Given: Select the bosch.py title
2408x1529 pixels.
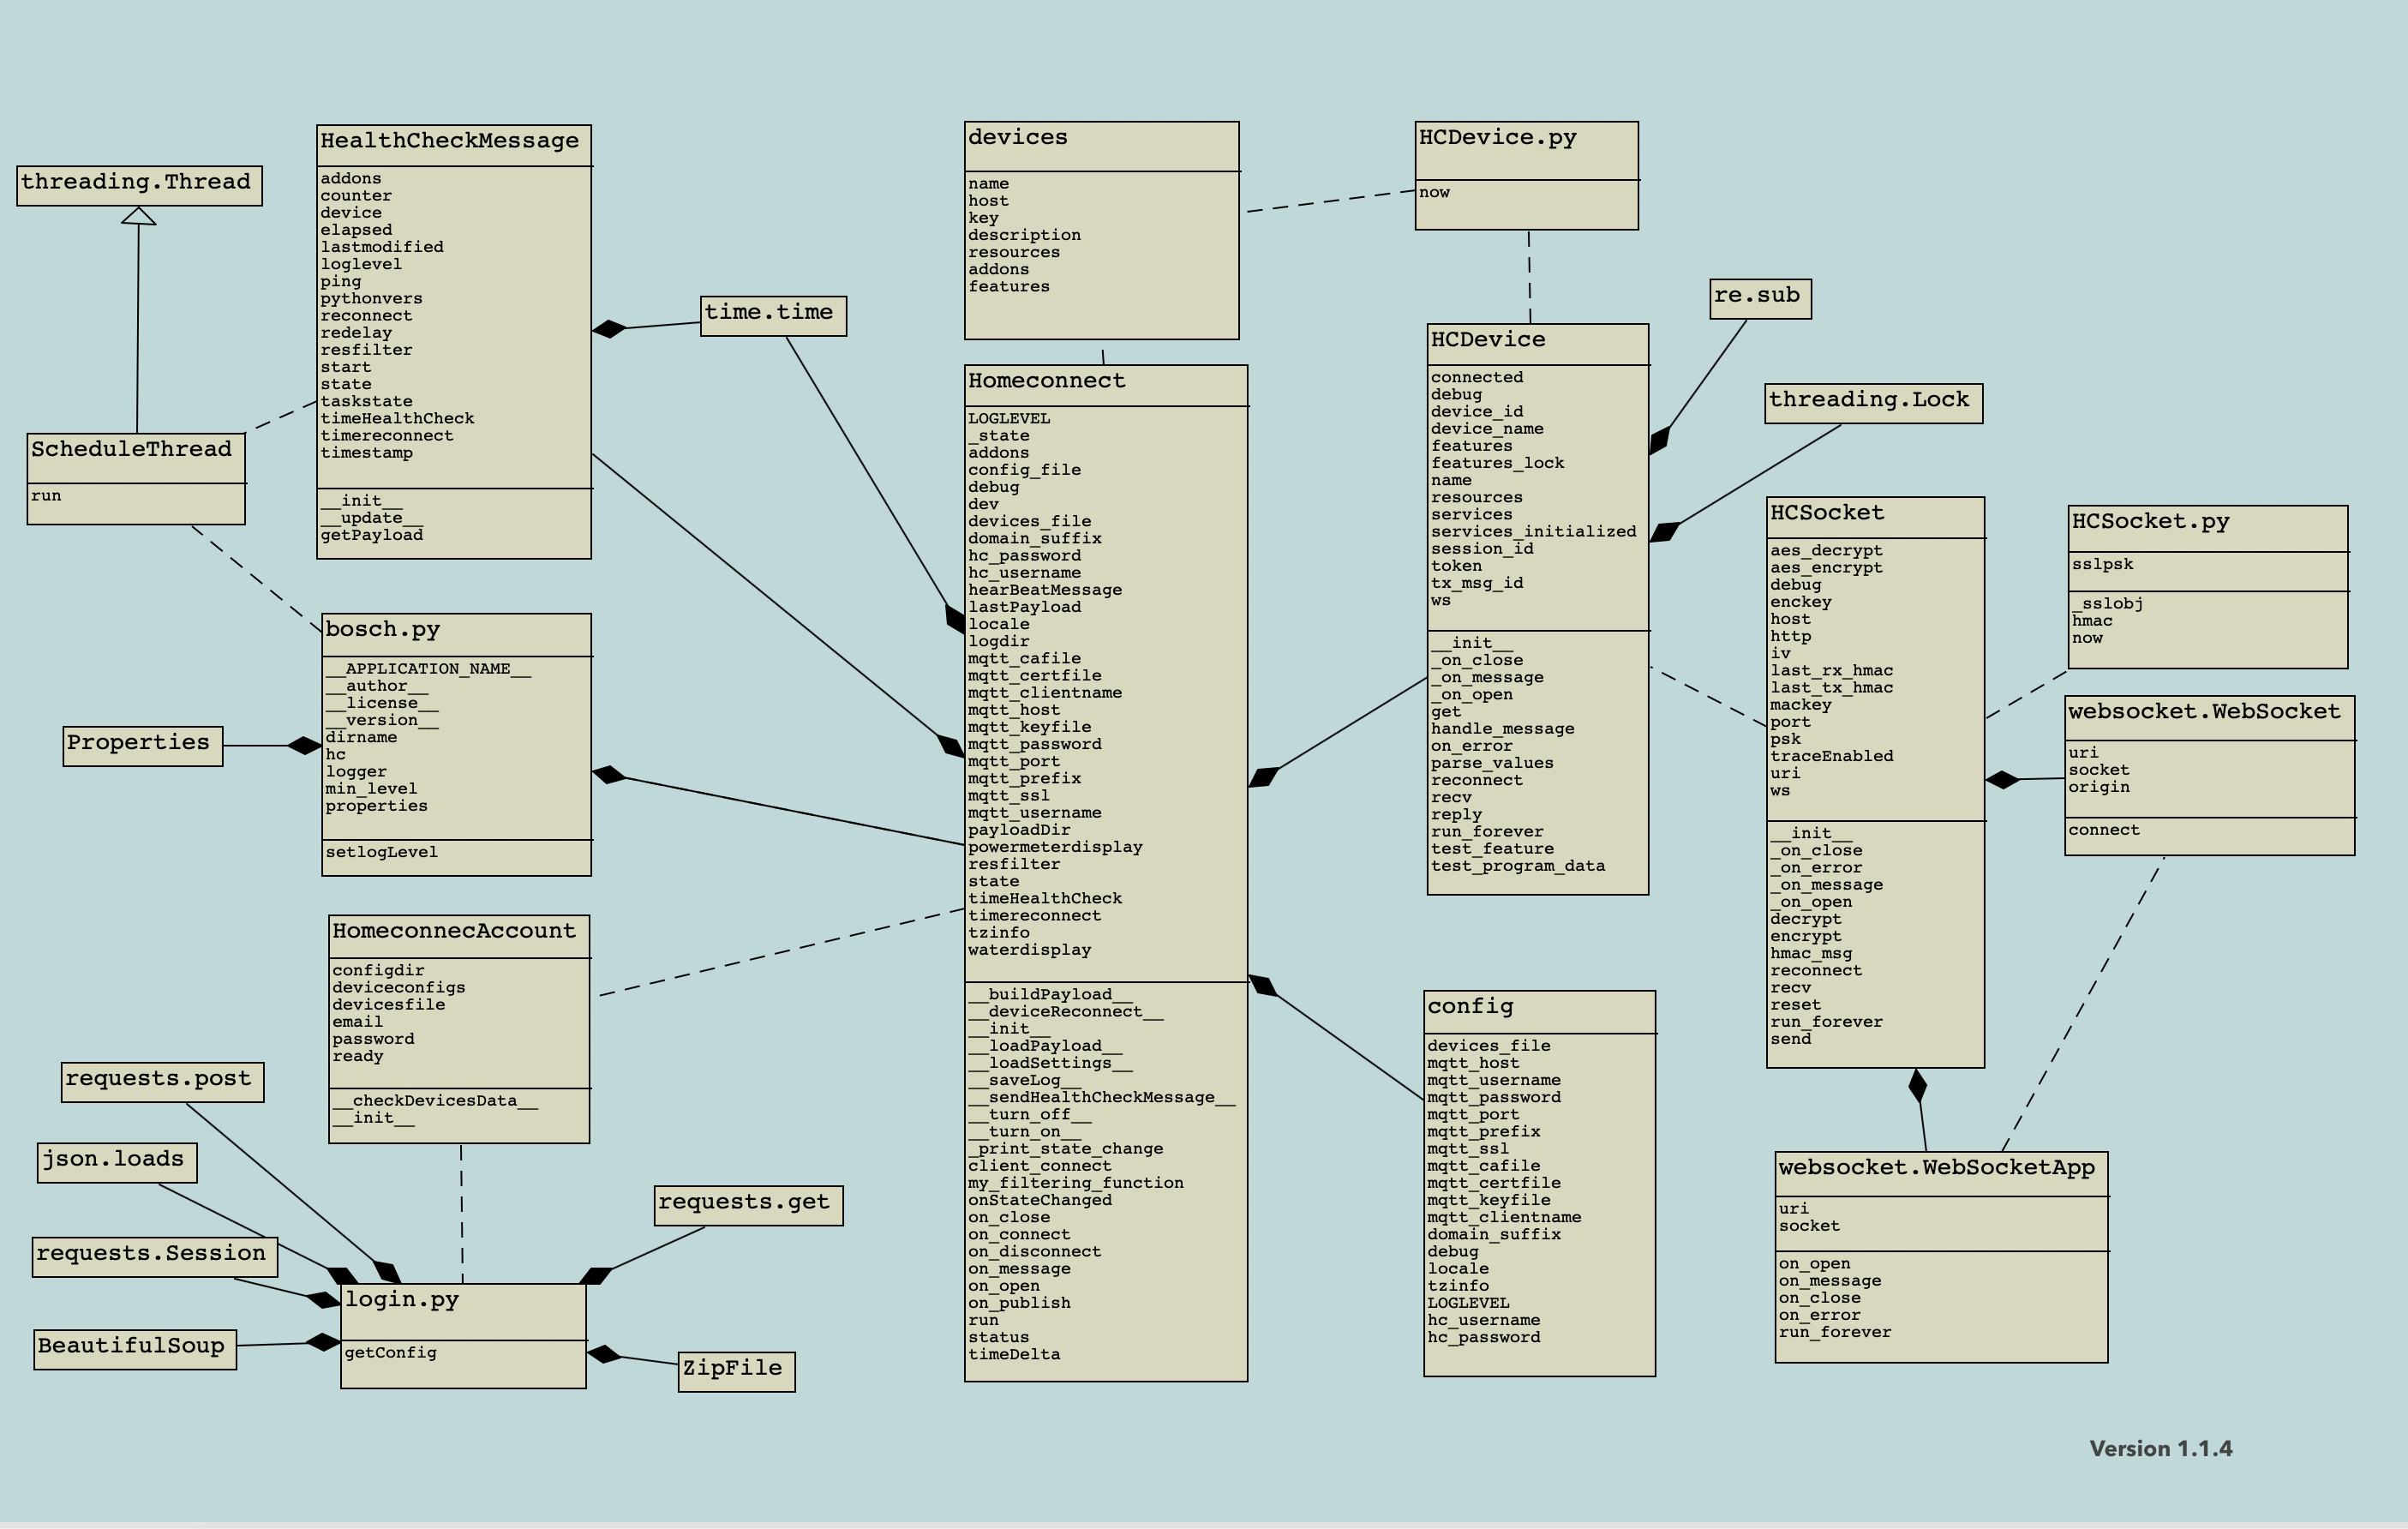Looking at the screenshot, I should pyautogui.click(x=383, y=629).
